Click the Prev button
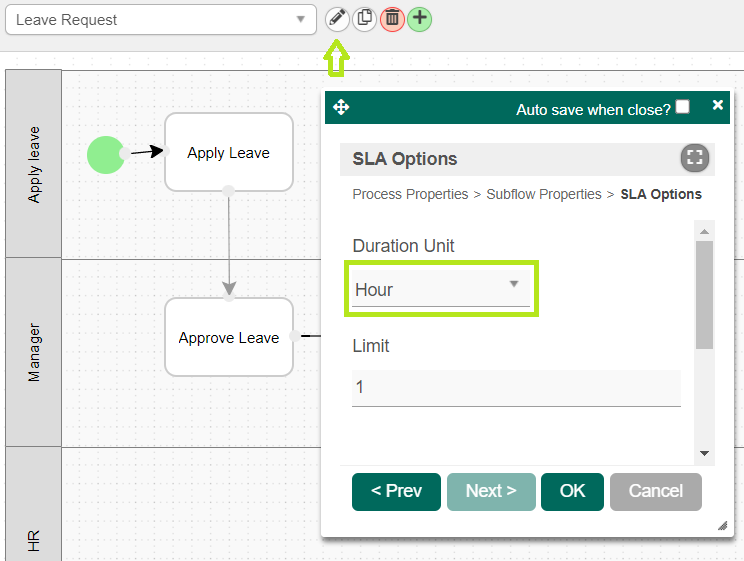The width and height of the screenshot is (744, 561). click(396, 491)
